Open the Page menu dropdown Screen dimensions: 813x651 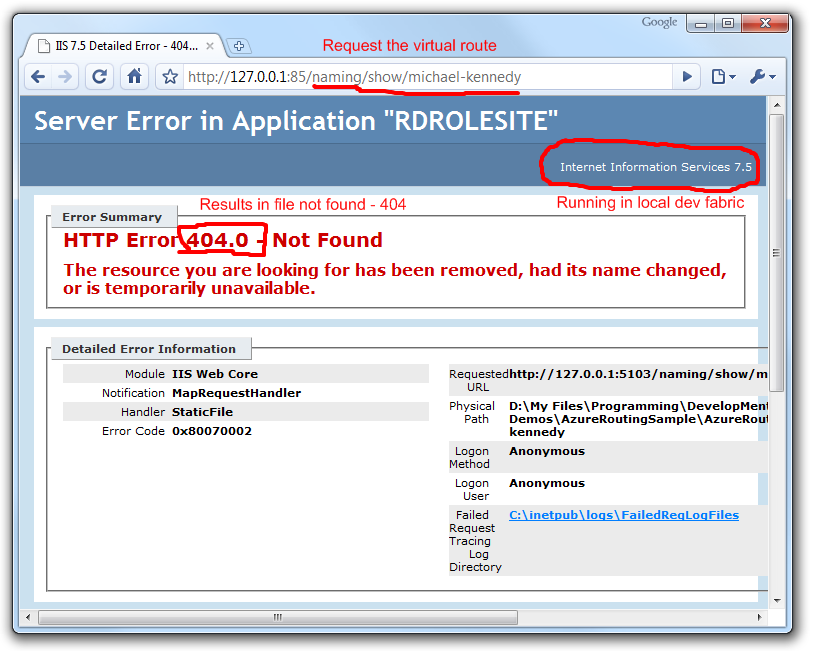click(x=722, y=77)
